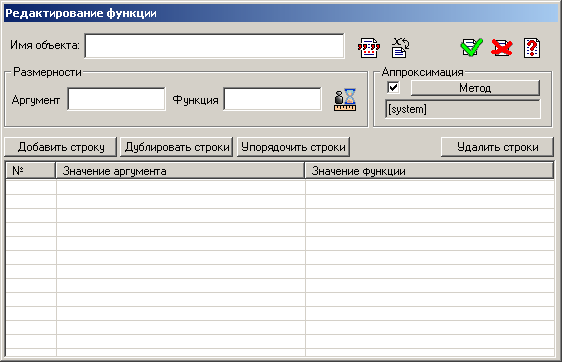Cancel editing with the red cross icon
Image resolution: width=562 pixels, height=362 pixels.
[501, 48]
